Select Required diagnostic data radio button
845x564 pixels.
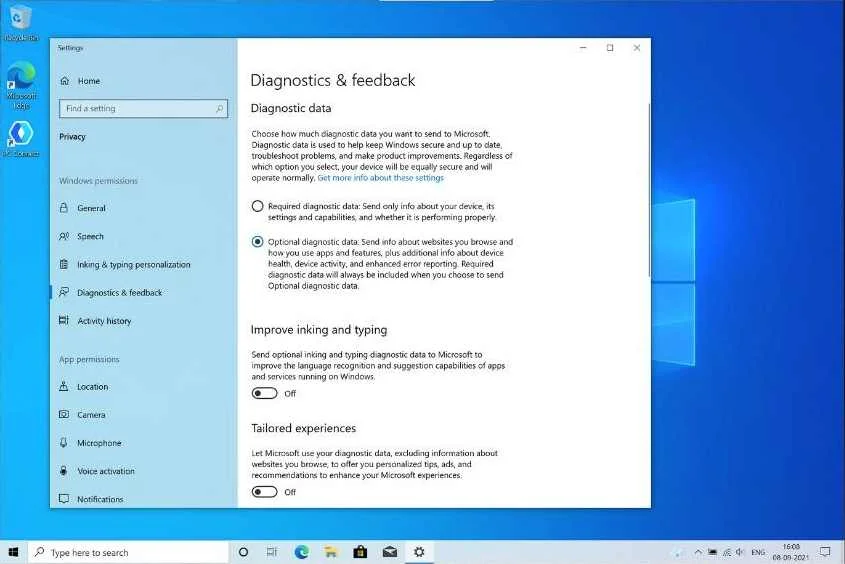pyautogui.click(x=258, y=206)
